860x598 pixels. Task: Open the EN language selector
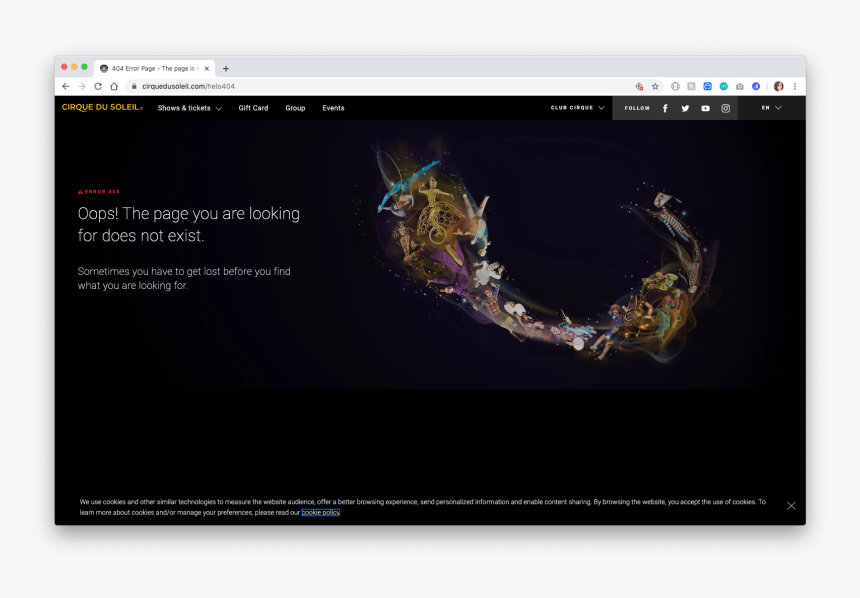771,107
